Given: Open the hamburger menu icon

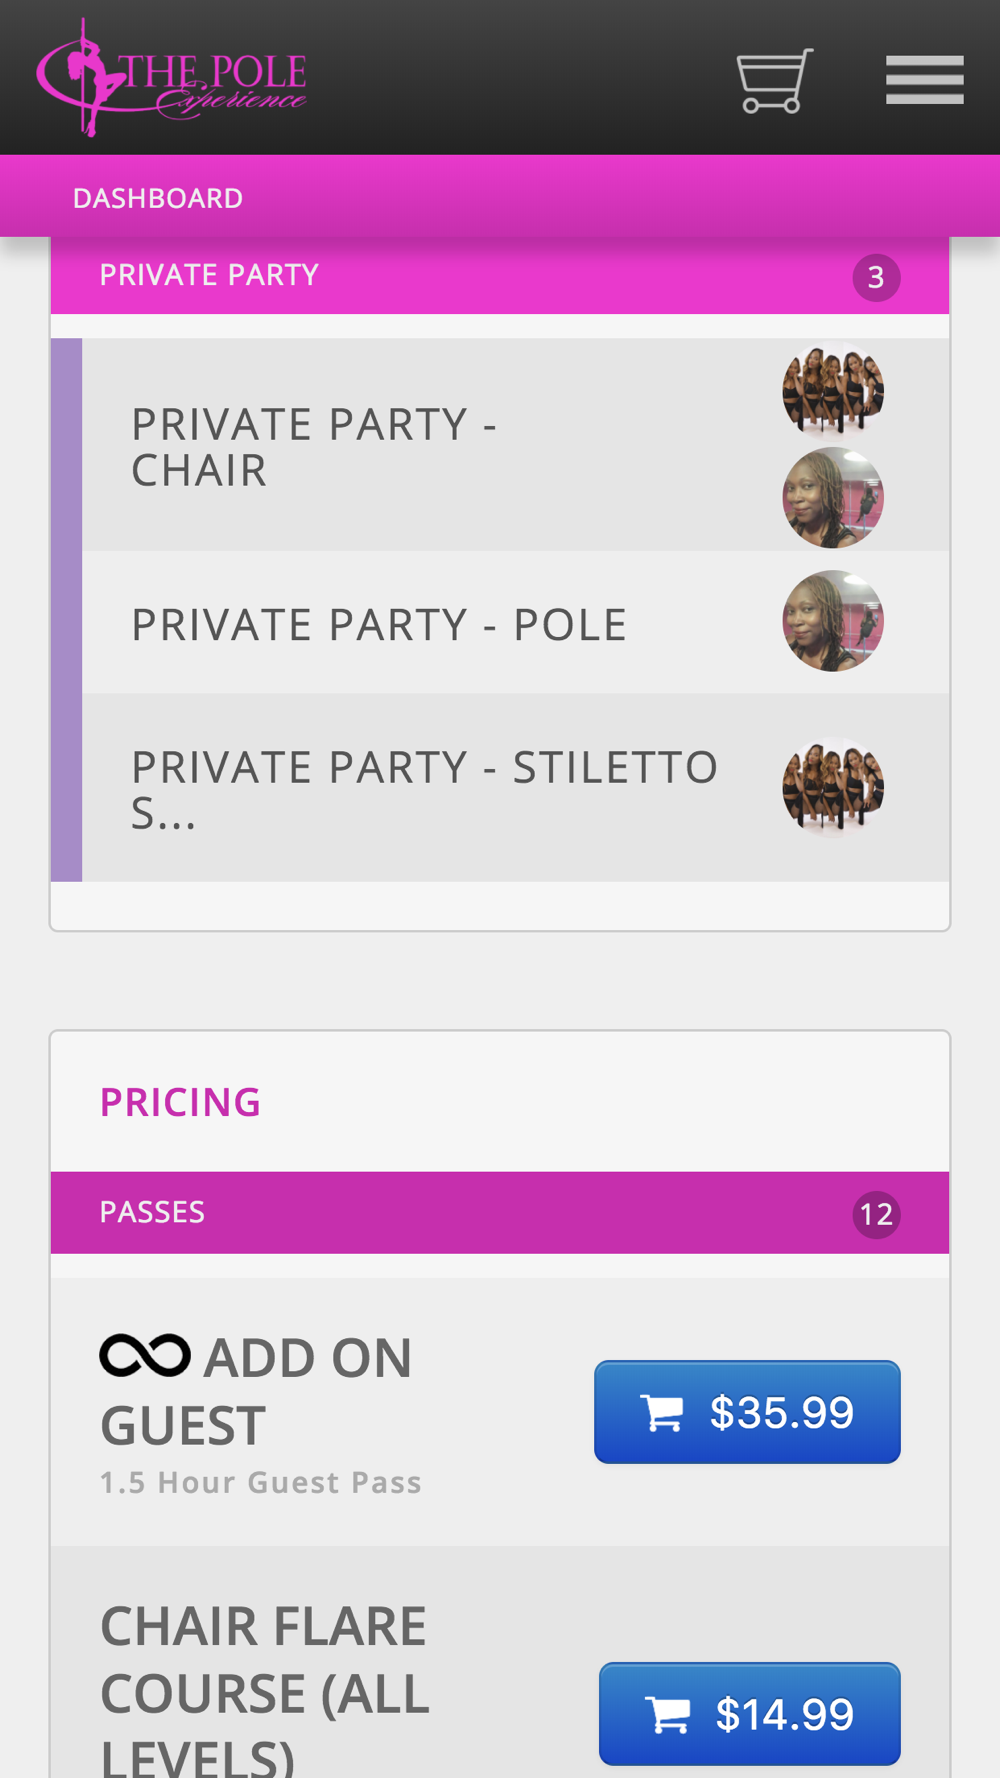Looking at the screenshot, I should [x=925, y=80].
